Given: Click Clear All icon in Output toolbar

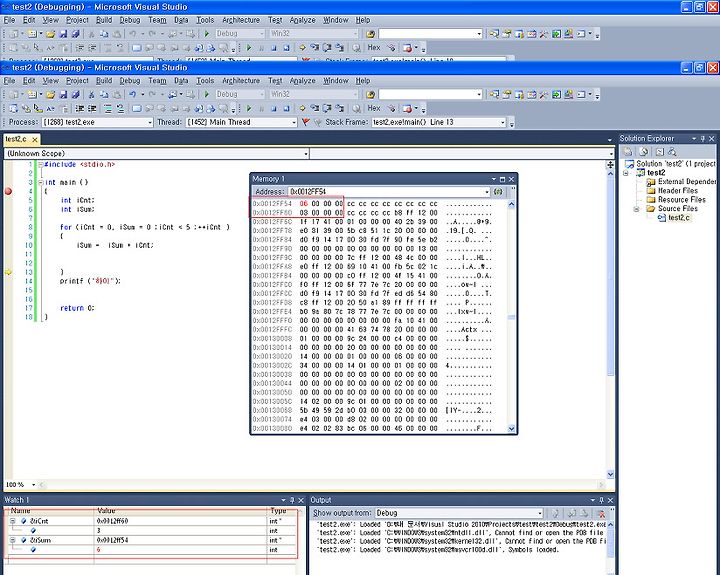Looking at the screenshot, I should coord(601,513).
